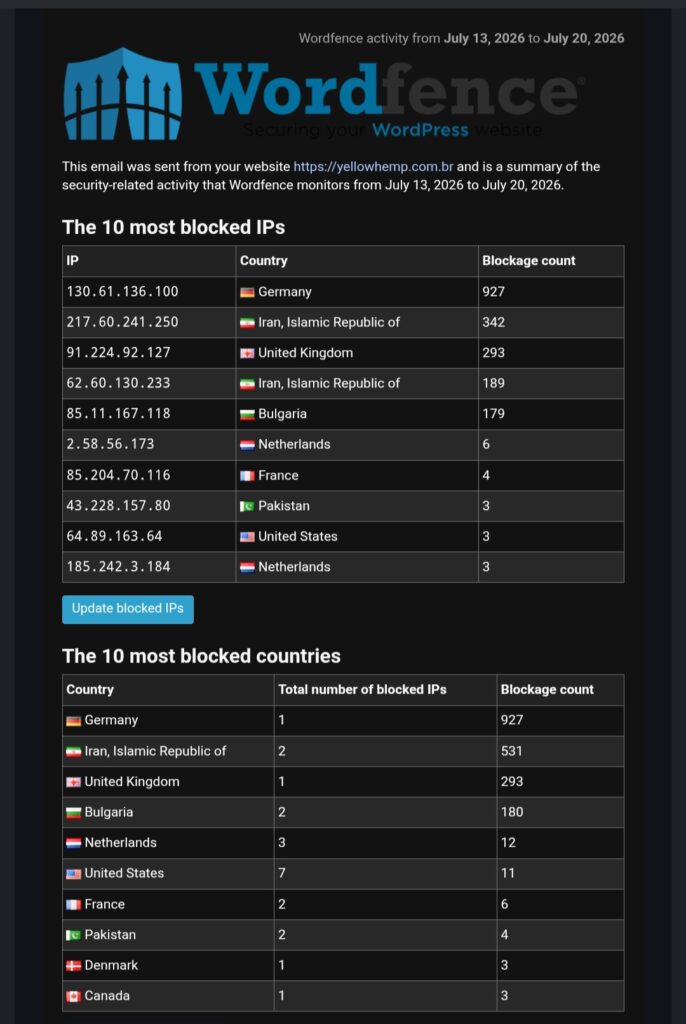Click the Canada flag in countries table
This screenshot has height=1024, width=686.
point(73,996)
